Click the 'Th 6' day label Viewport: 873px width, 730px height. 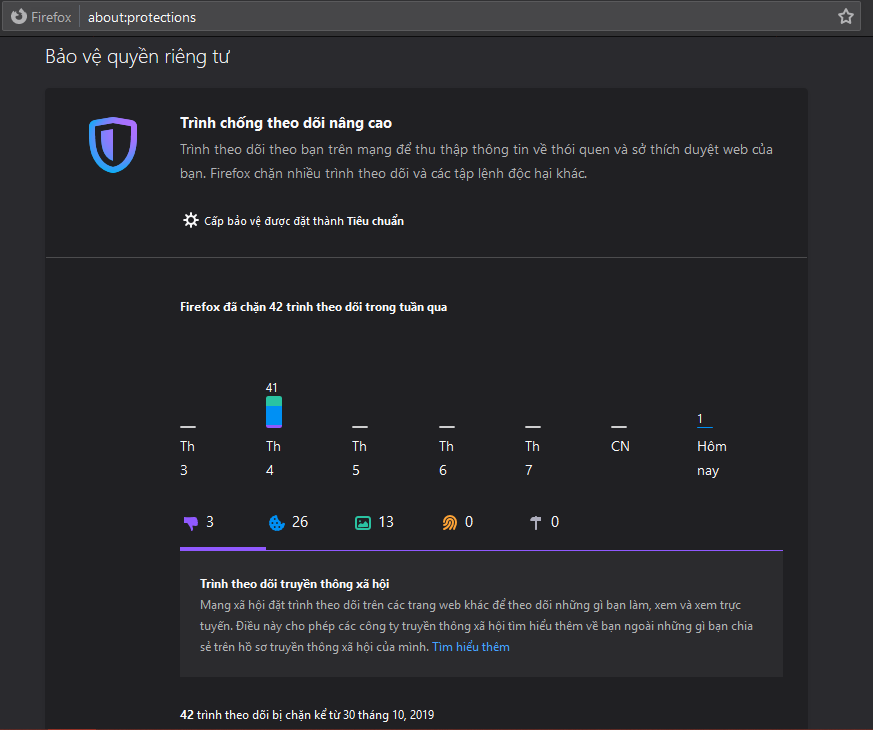pos(446,458)
